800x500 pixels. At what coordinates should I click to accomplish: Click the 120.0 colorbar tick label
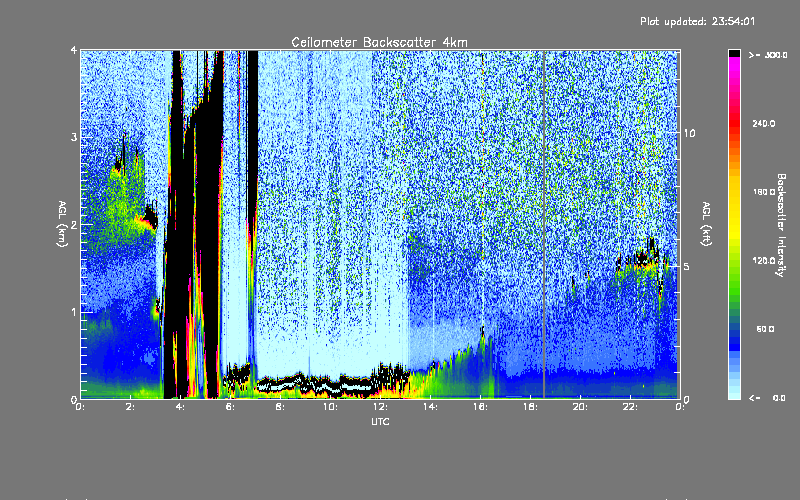(x=764, y=261)
